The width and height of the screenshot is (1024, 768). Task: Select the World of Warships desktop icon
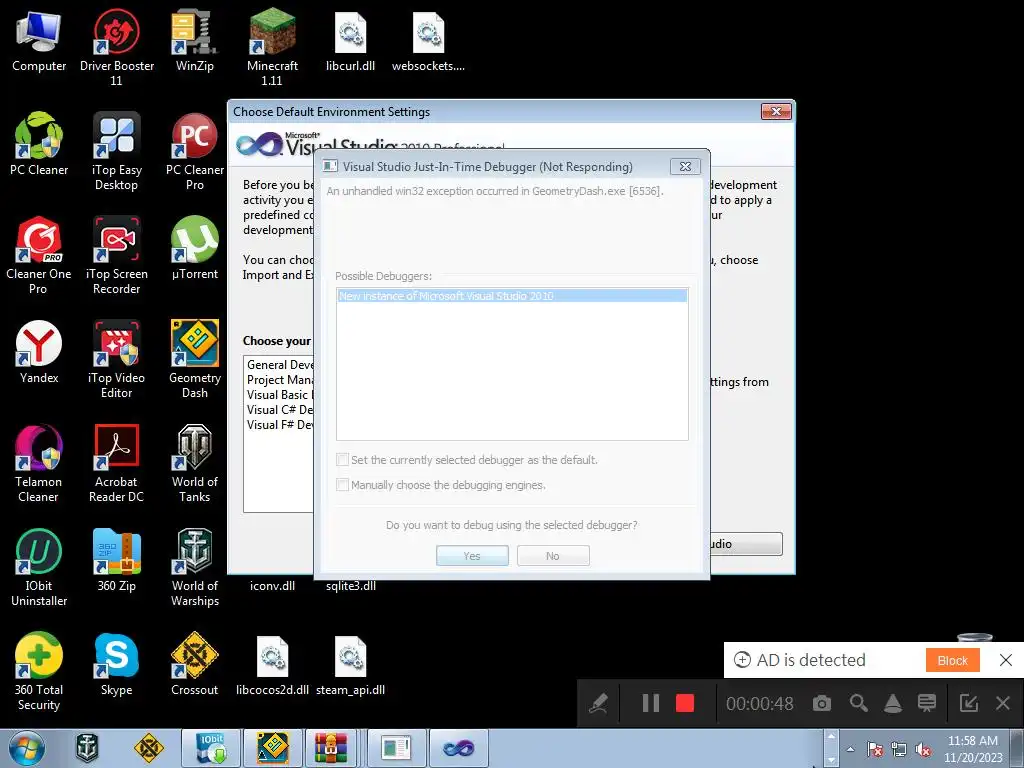195,568
